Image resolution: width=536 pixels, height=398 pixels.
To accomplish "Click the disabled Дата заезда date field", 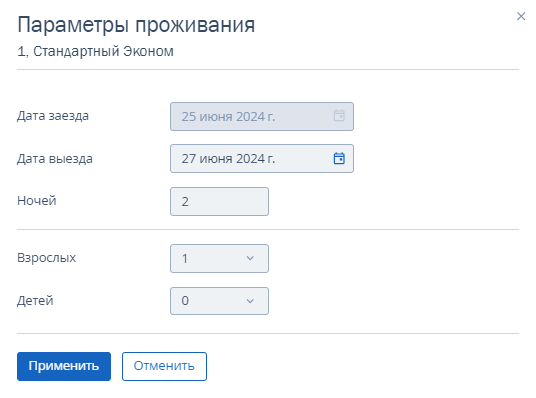I will coord(262,116).
